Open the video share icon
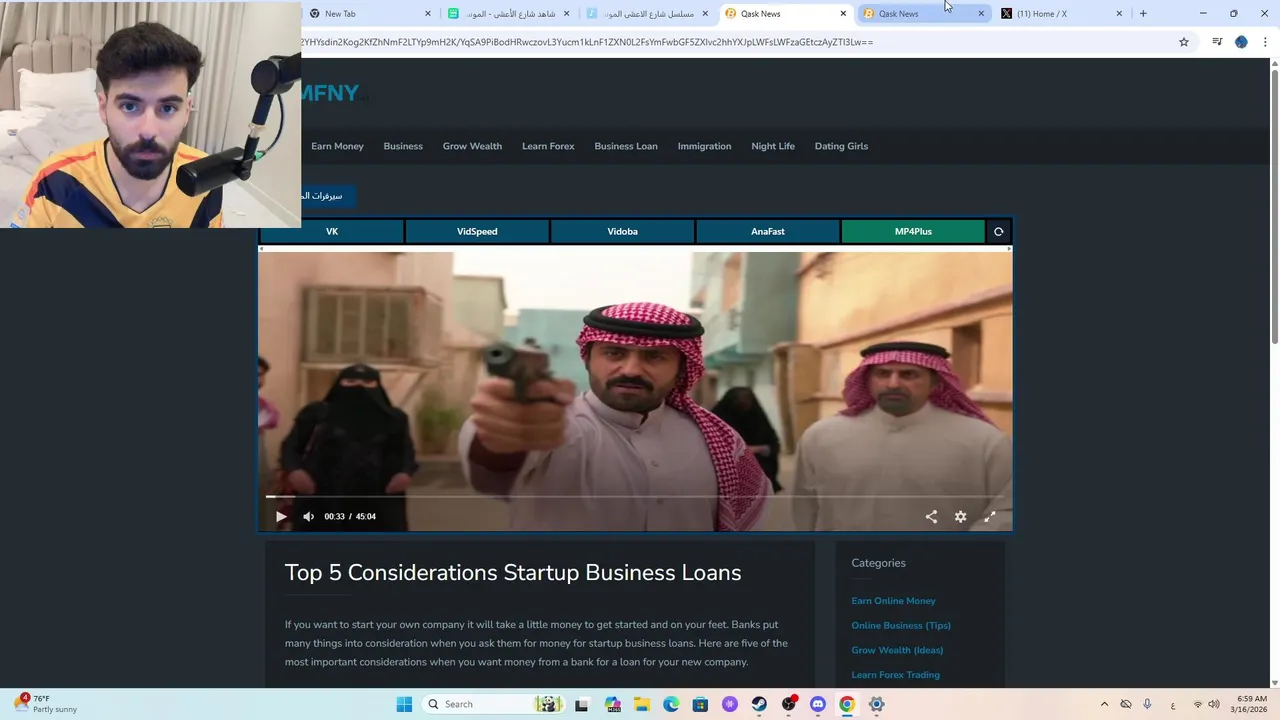Viewport: 1280px width, 720px height. point(931,517)
